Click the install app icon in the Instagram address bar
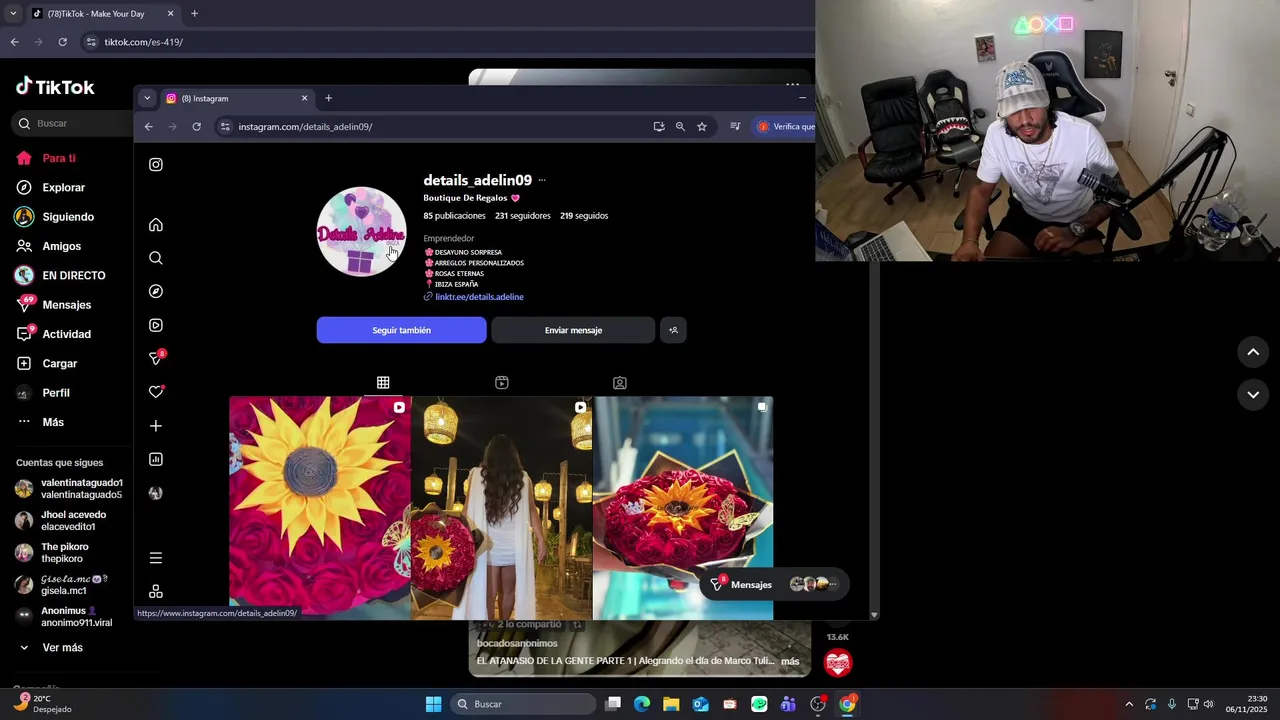Image resolution: width=1280 pixels, height=720 pixels. click(x=659, y=127)
